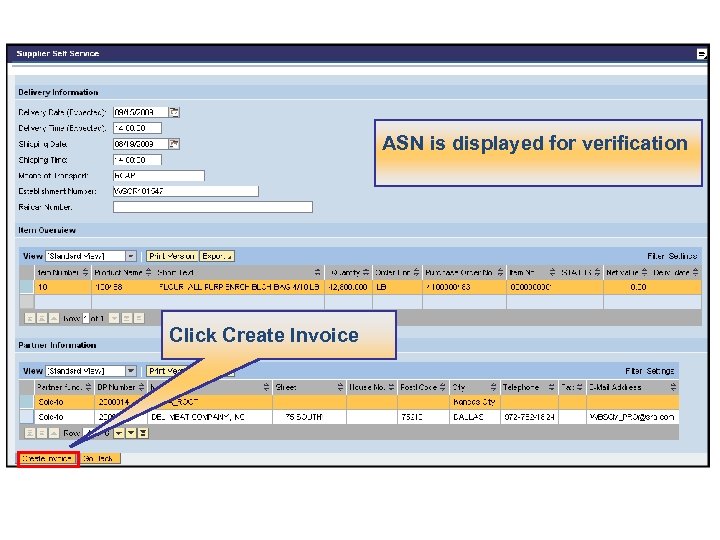The width and height of the screenshot is (720, 540).
Task: Focus the Shipping Date field
Action: [141, 144]
